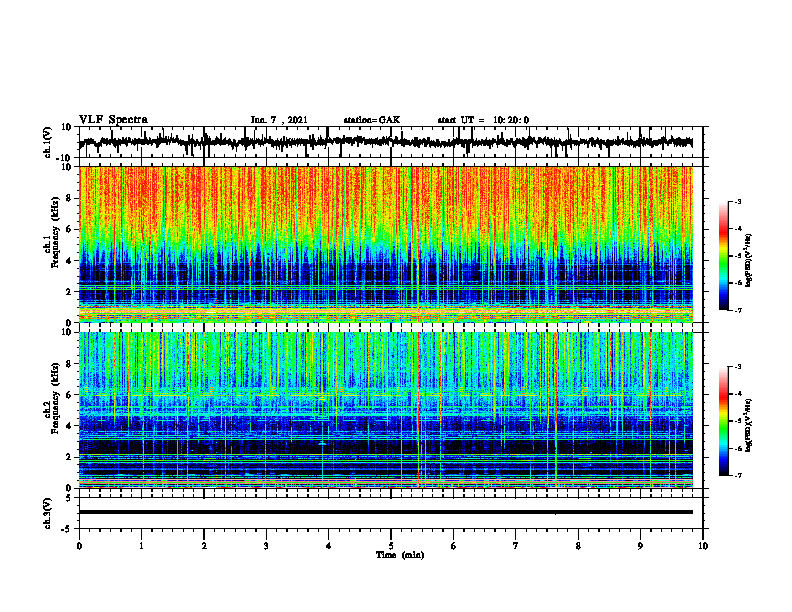Click the ch.3 flat black trace
The width and height of the screenshot is (792, 612).
coord(385,512)
